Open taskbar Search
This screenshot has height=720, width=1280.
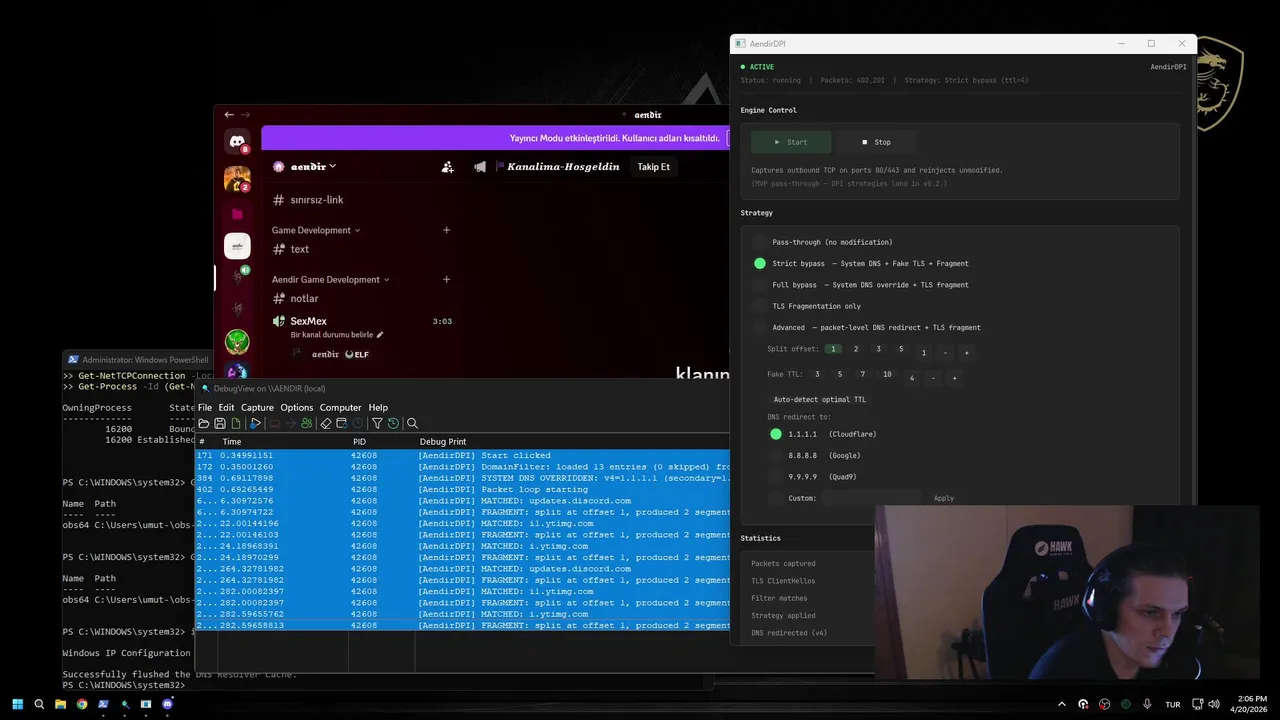tap(39, 704)
